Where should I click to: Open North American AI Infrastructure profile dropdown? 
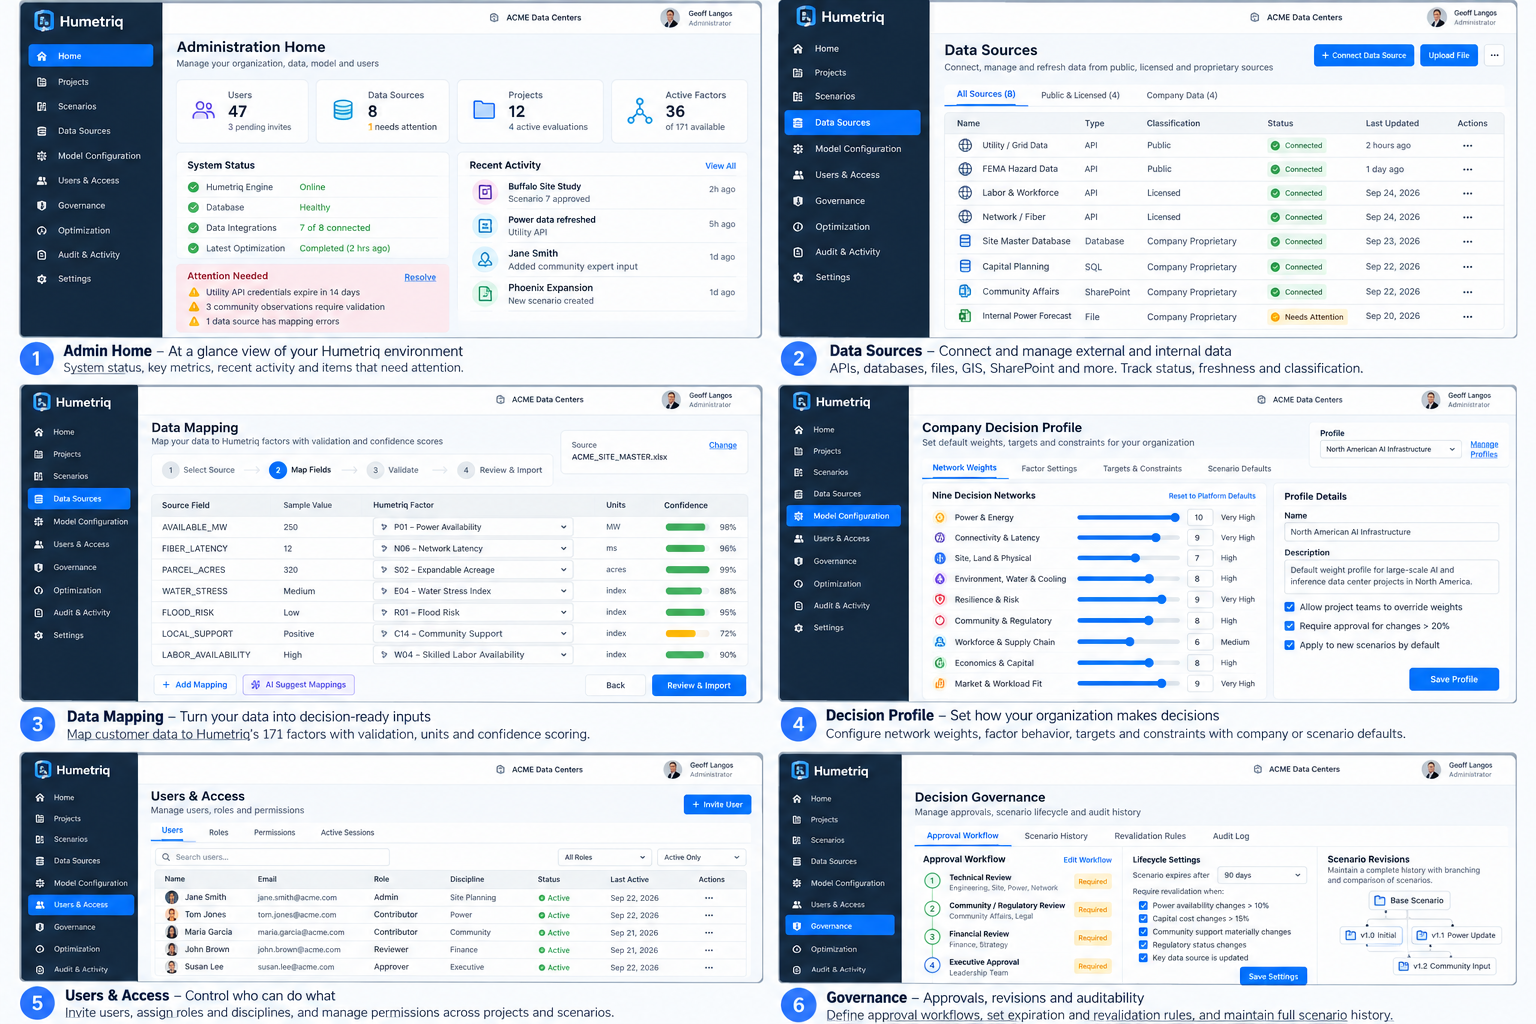coord(1390,449)
